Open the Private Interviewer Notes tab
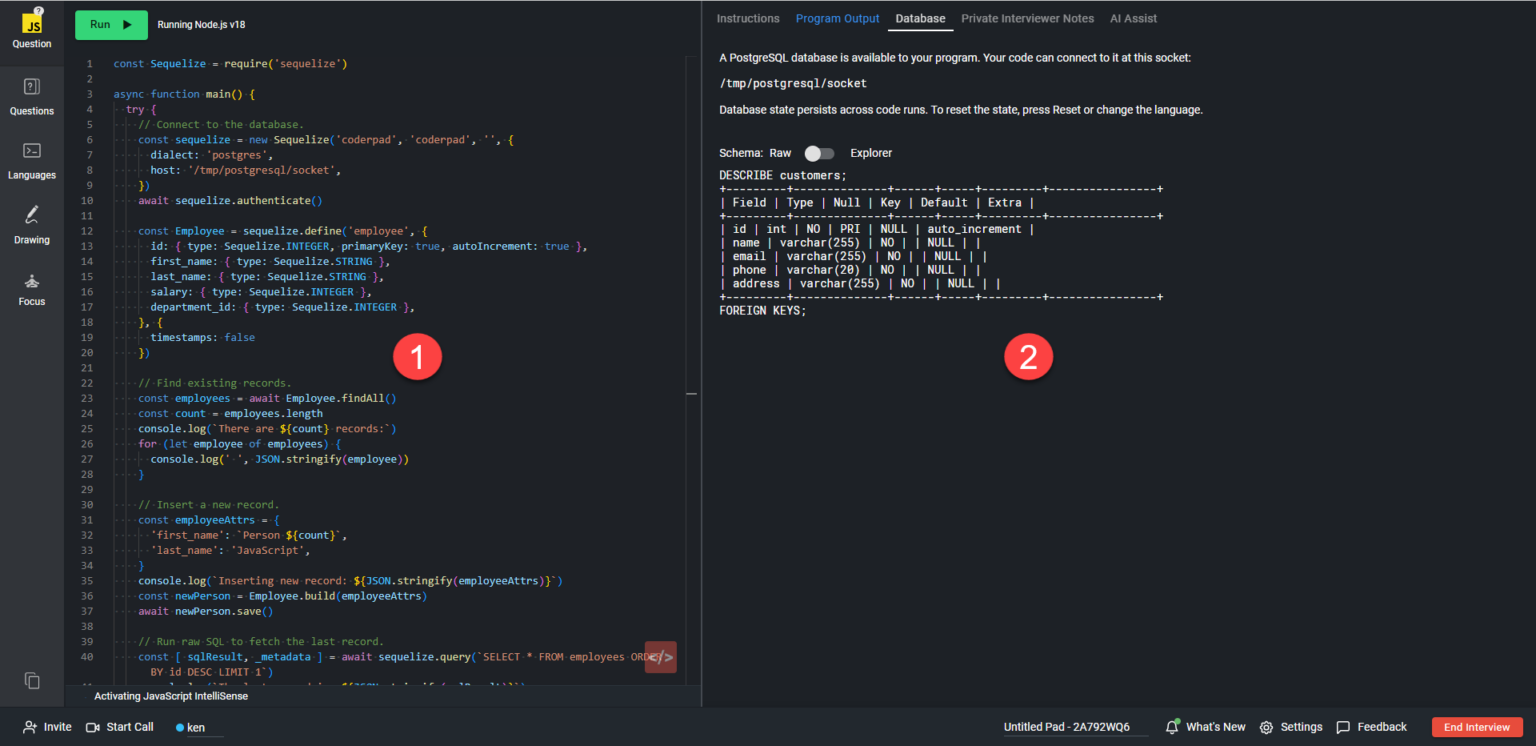1536x746 pixels. (1027, 18)
